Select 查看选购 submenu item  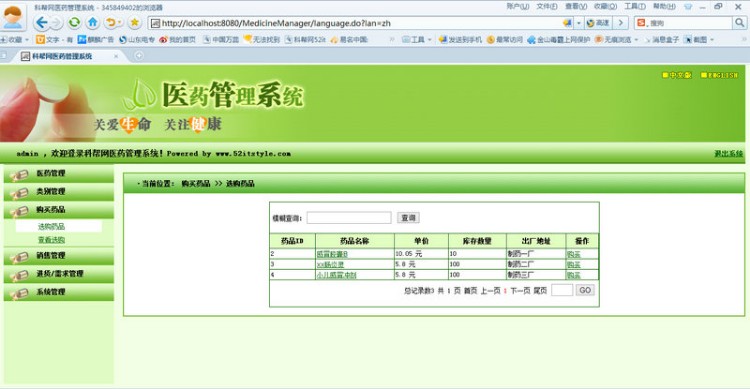[51, 240]
